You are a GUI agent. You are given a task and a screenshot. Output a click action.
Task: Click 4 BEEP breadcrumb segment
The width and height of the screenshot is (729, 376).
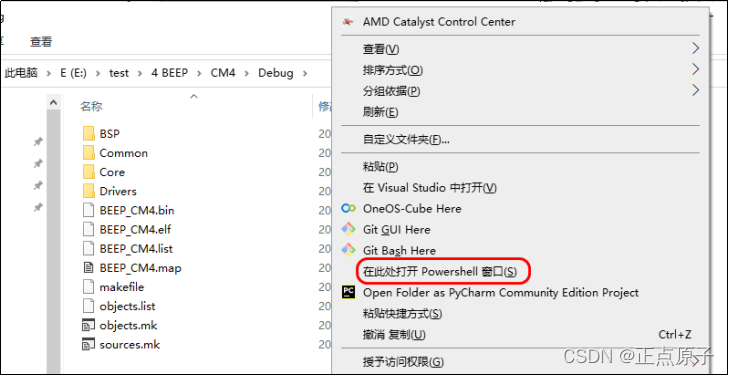(170, 73)
